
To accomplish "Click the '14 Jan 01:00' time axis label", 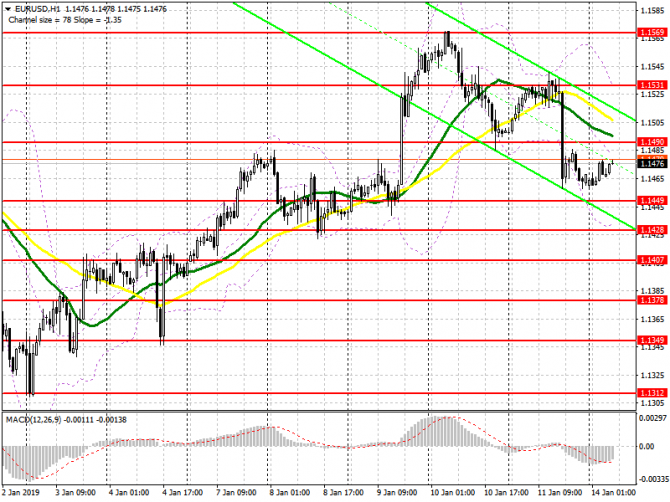I will 613,492.
